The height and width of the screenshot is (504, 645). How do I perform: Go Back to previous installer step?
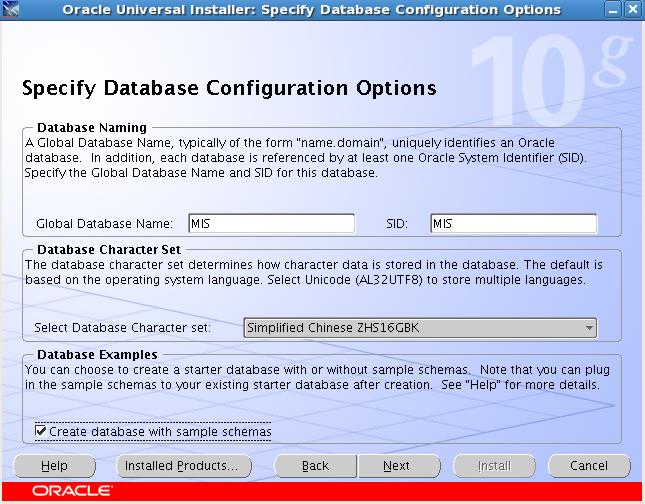[316, 466]
